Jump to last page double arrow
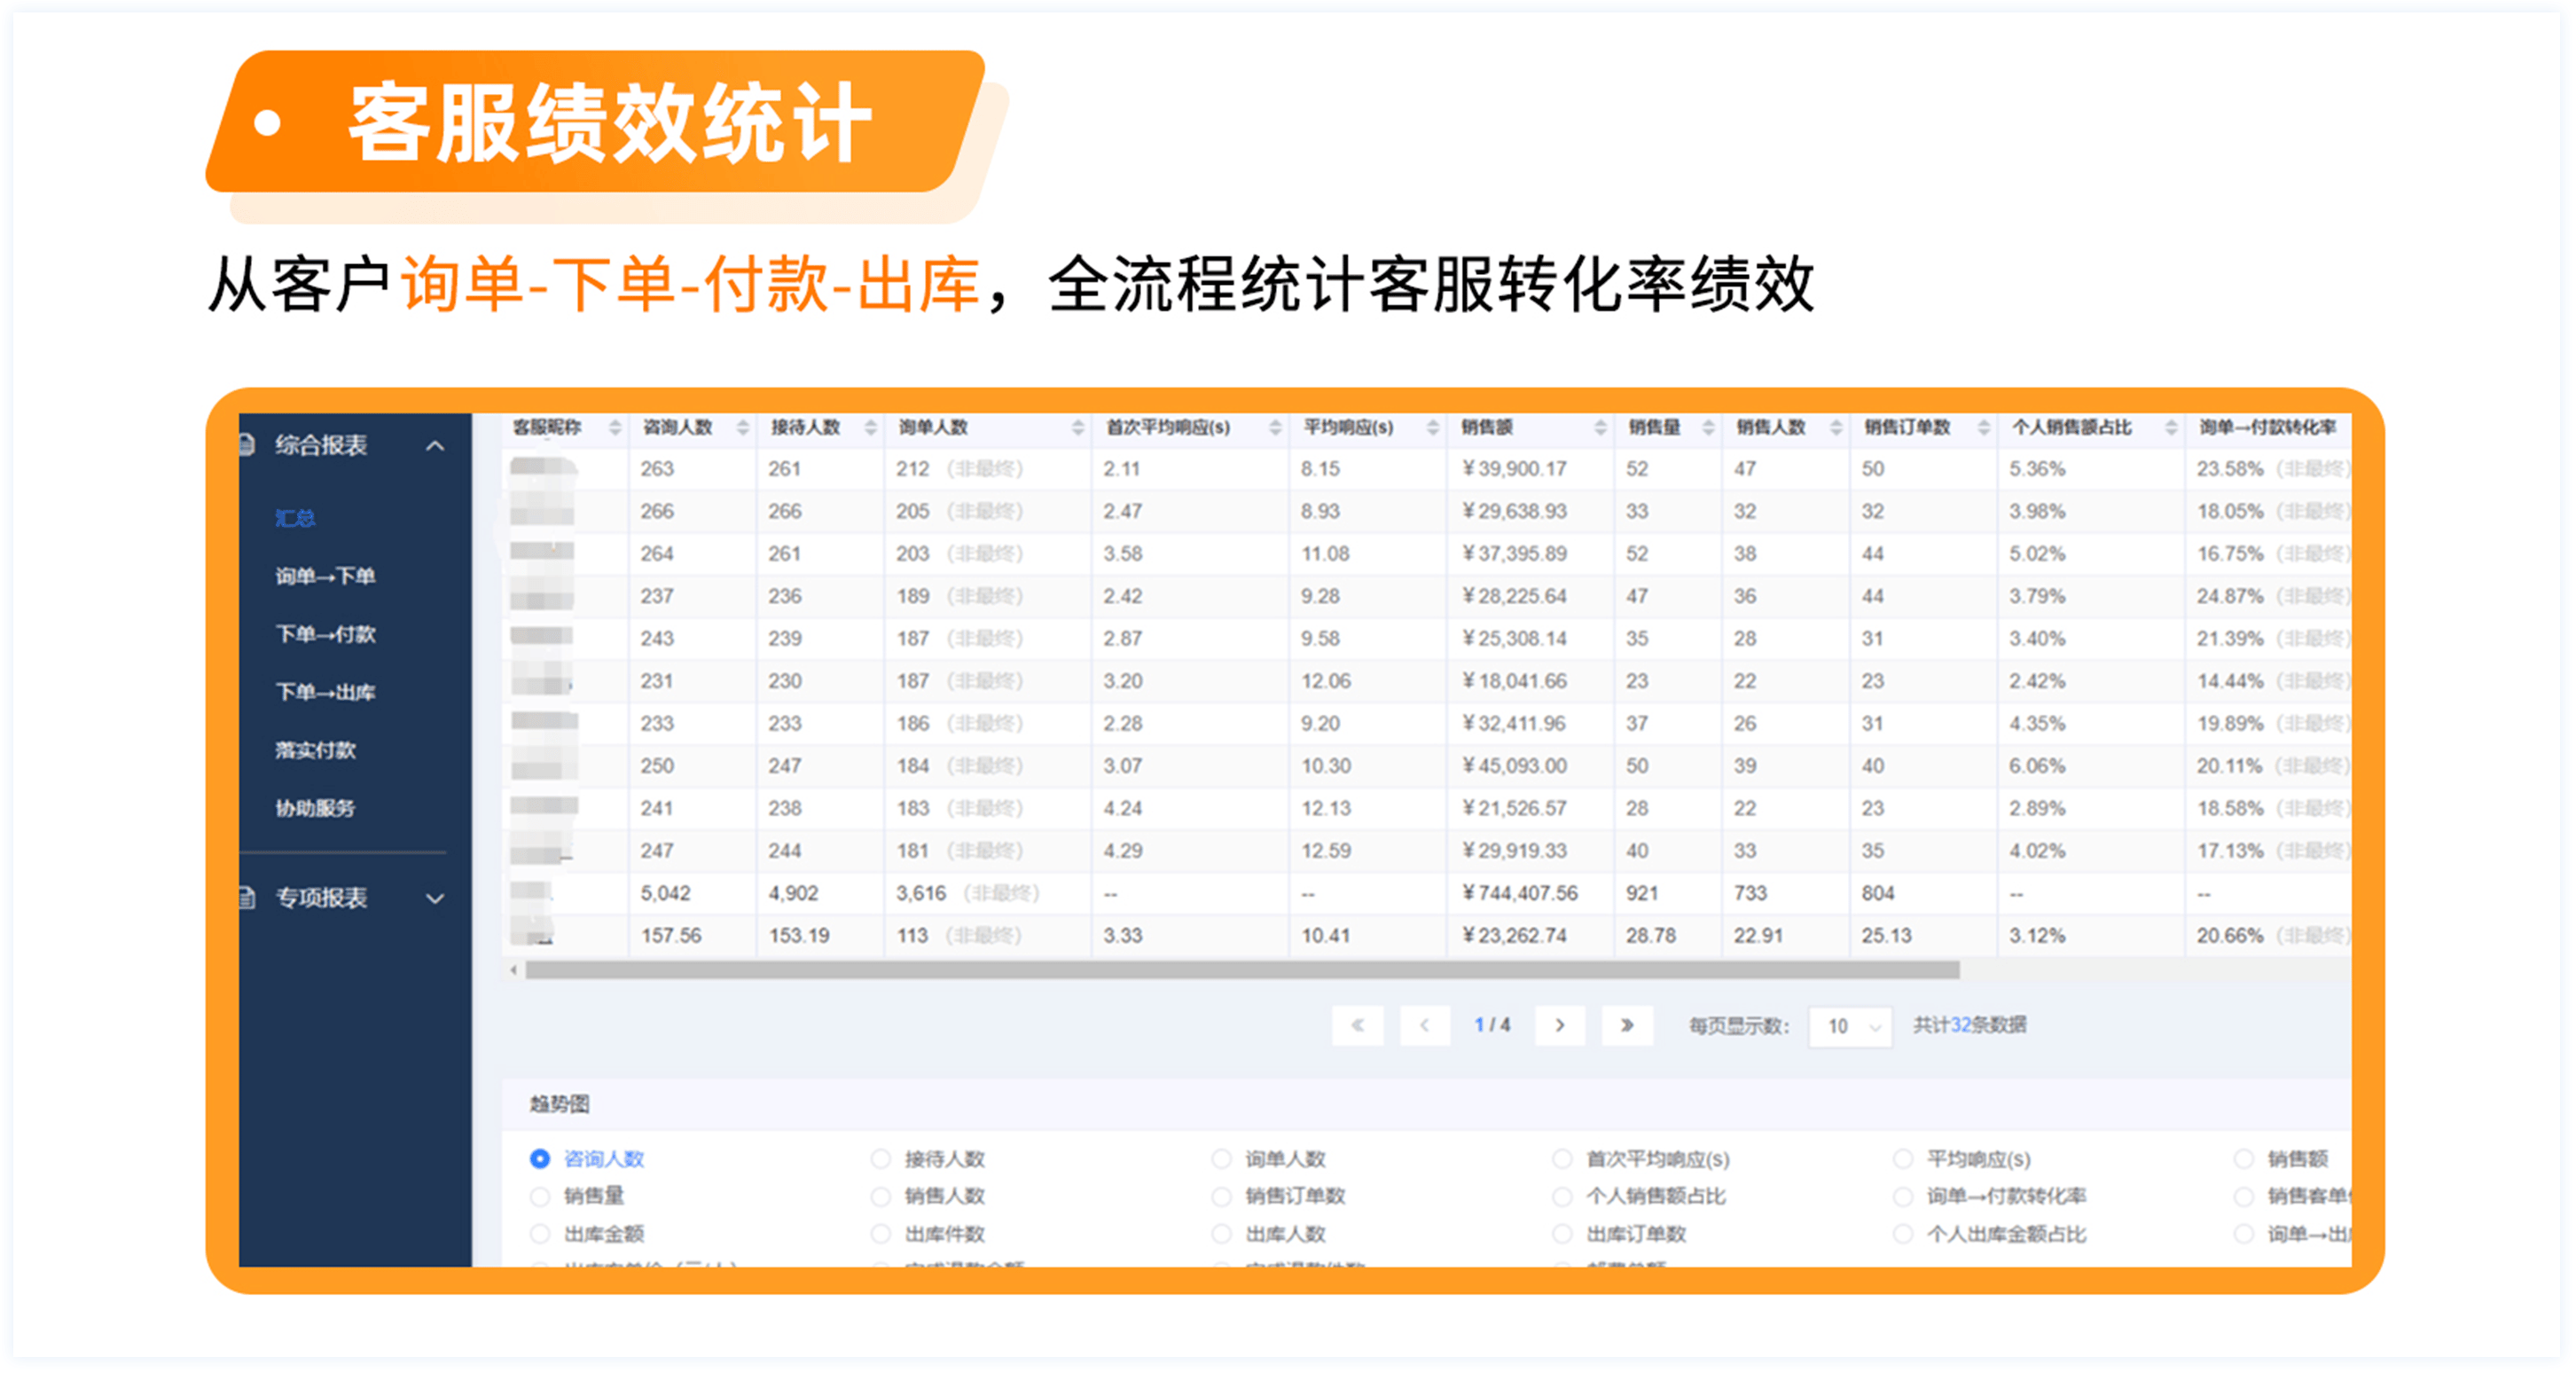 pos(1627,1025)
